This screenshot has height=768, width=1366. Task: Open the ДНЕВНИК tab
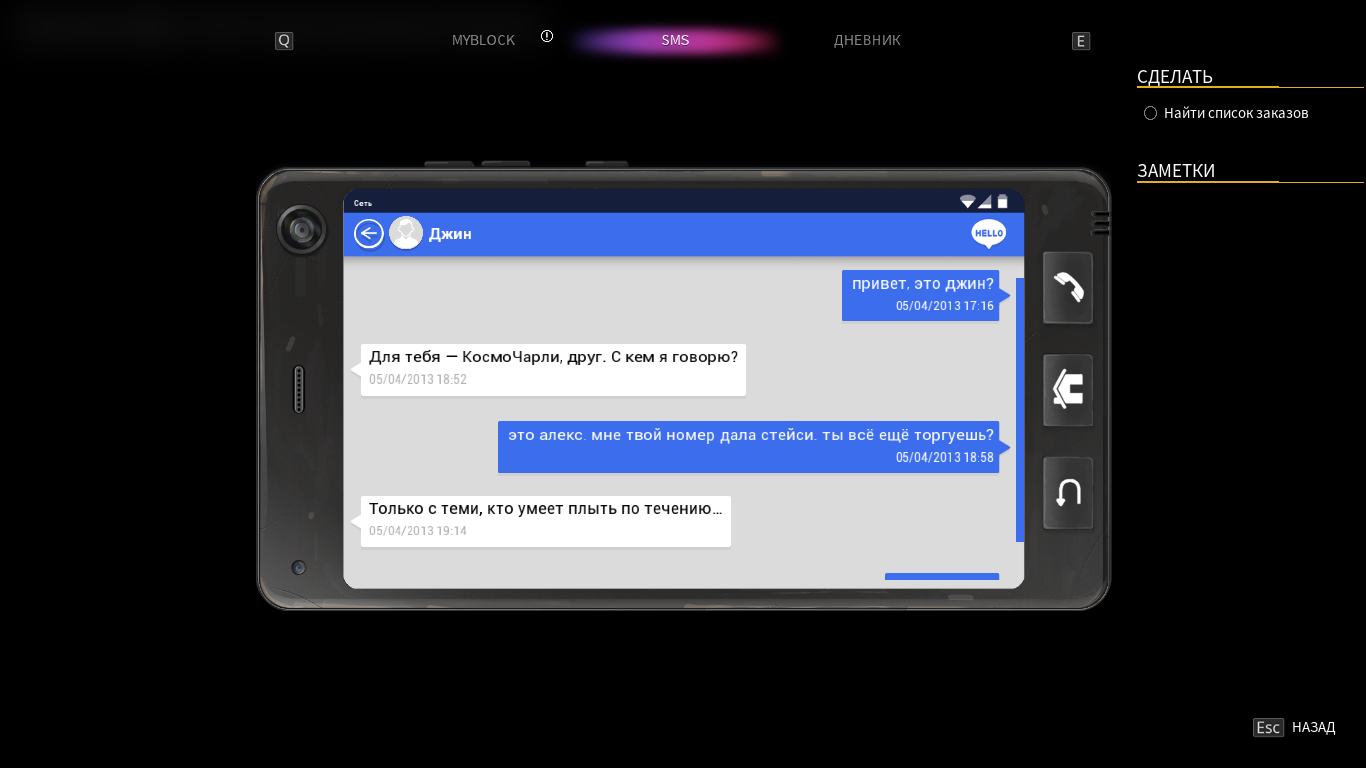pyautogui.click(x=867, y=41)
